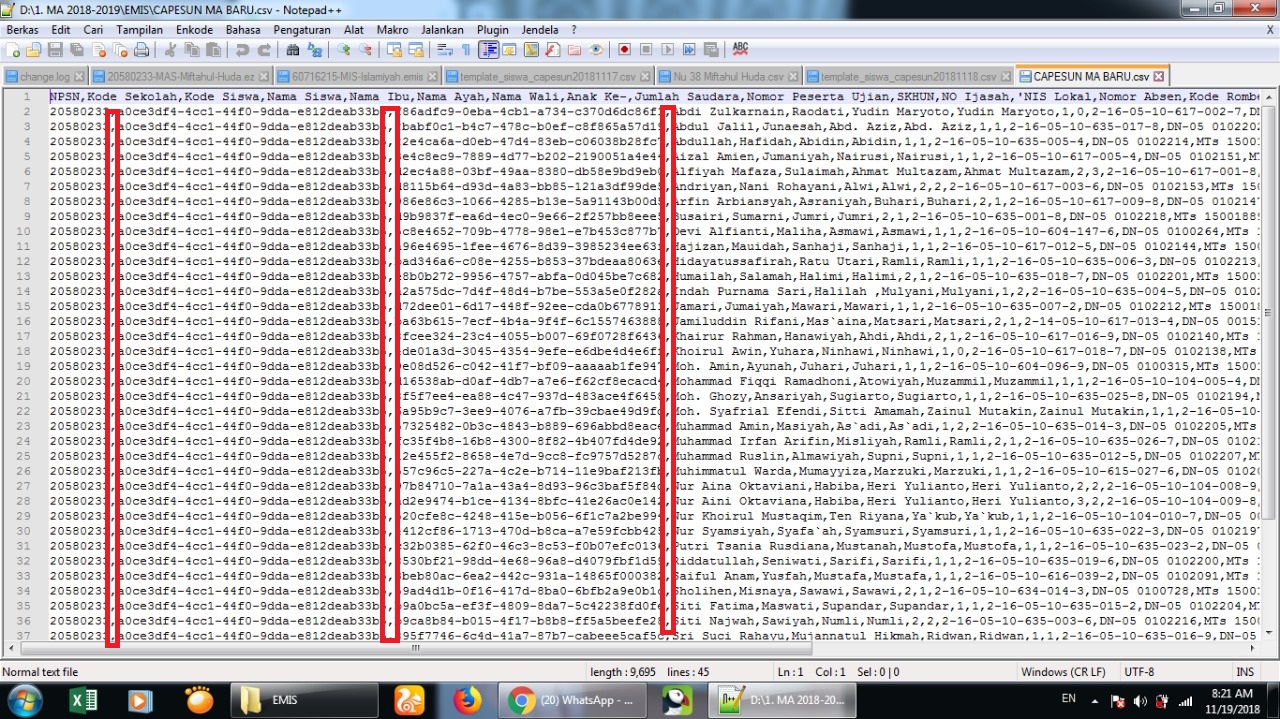1280x719 pixels.
Task: Open the Function List panel icon
Action: pos(552,50)
